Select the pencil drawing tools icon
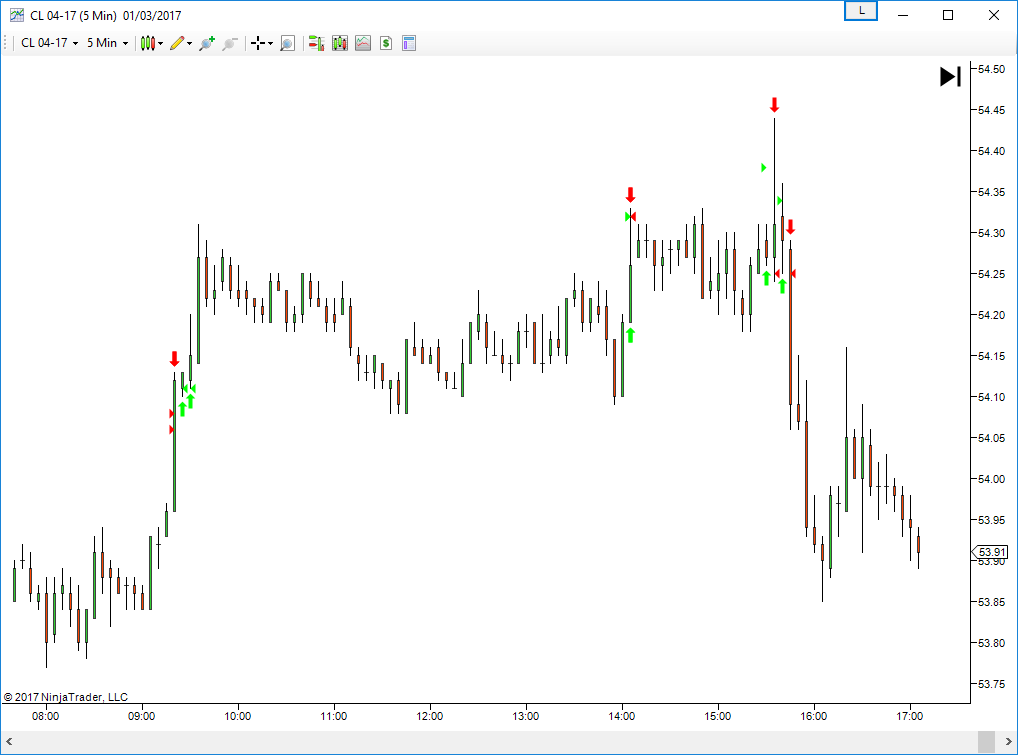 [x=177, y=43]
